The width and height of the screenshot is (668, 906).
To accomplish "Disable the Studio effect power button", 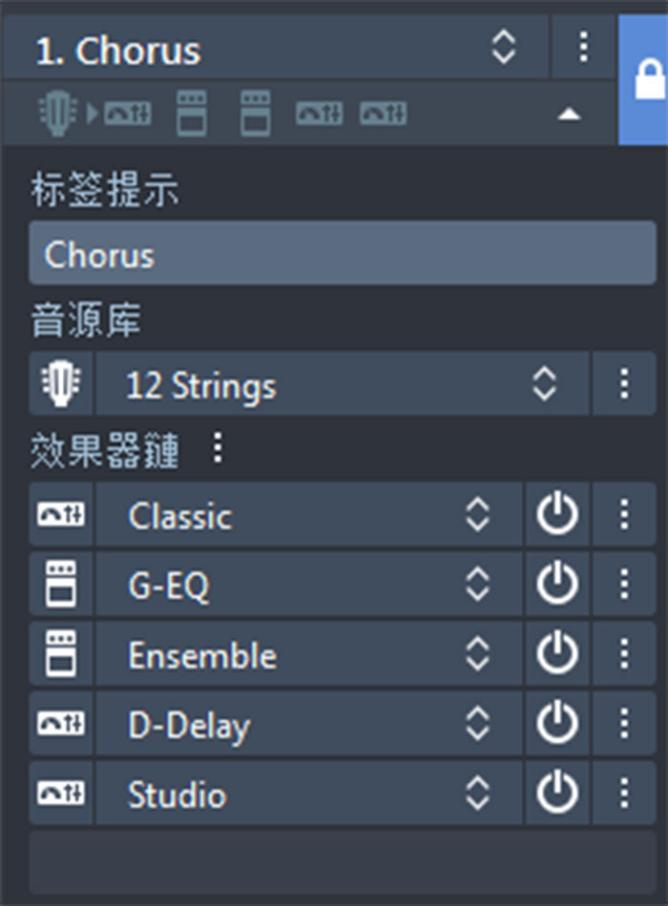I will 557,794.
